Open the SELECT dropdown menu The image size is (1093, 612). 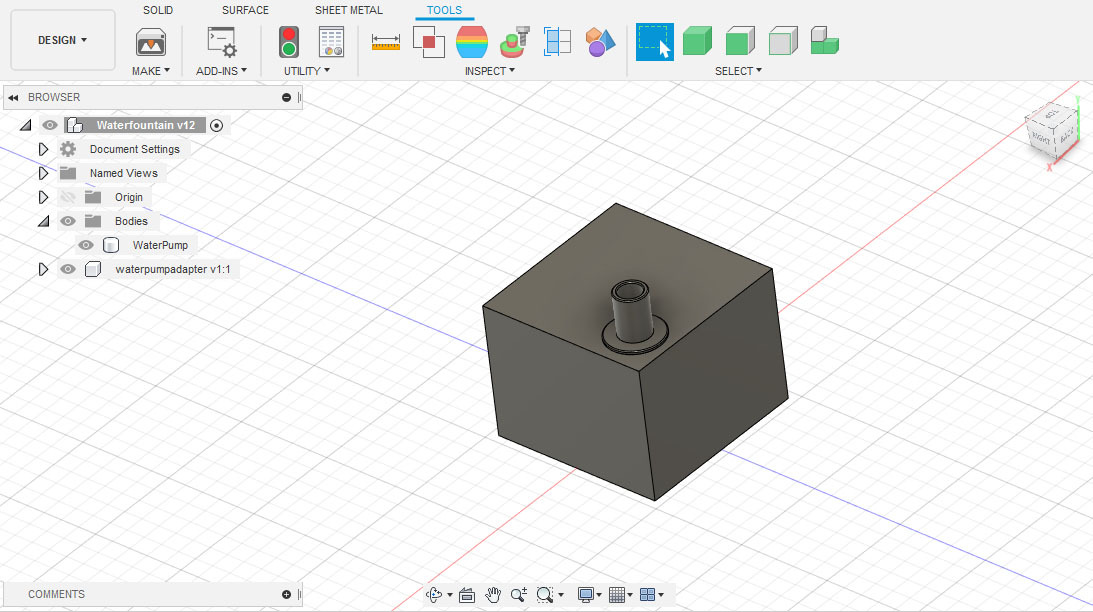click(x=738, y=71)
